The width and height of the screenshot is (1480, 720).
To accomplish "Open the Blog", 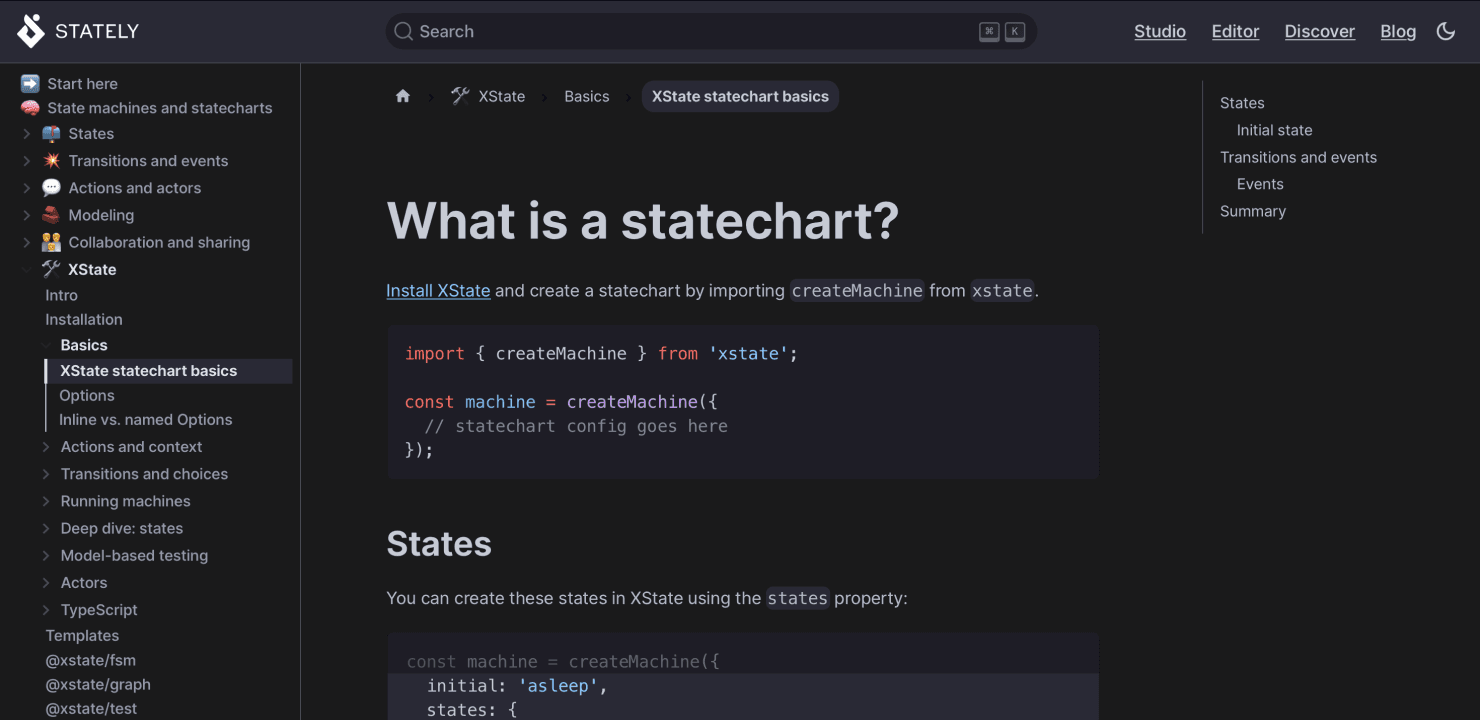I will pyautogui.click(x=1398, y=31).
